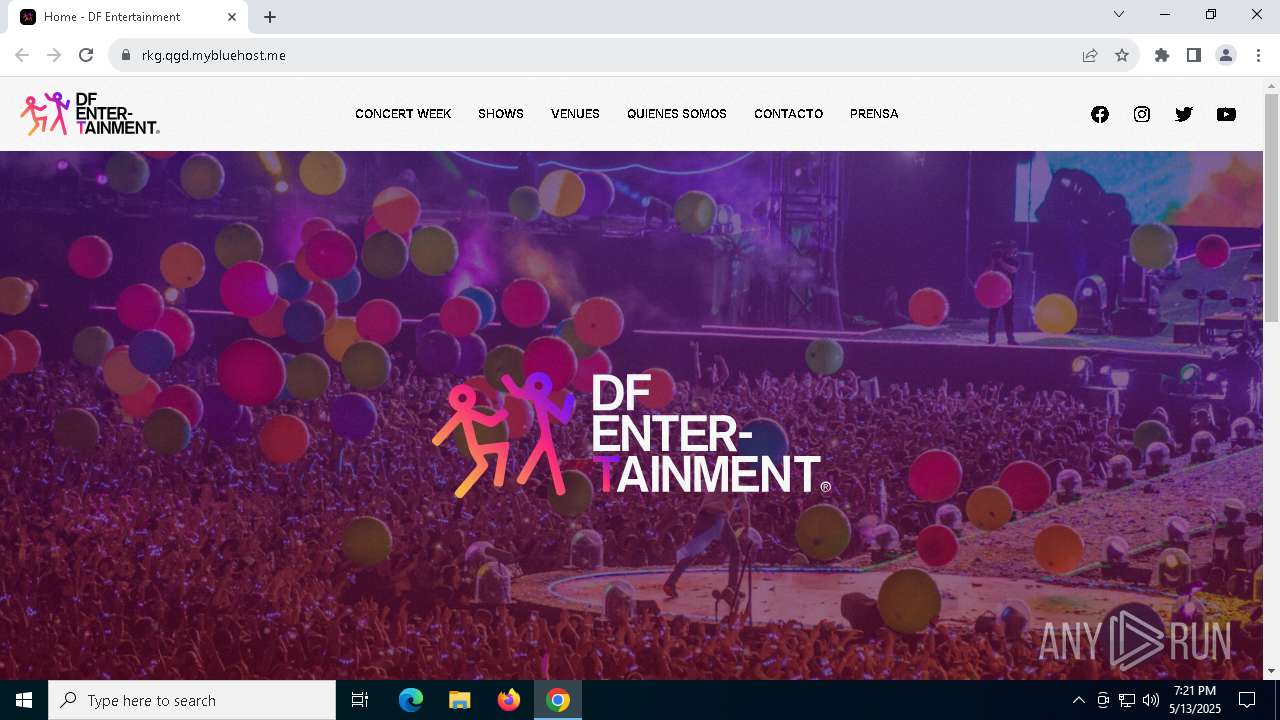Click the browser Back arrow

pos(22,55)
